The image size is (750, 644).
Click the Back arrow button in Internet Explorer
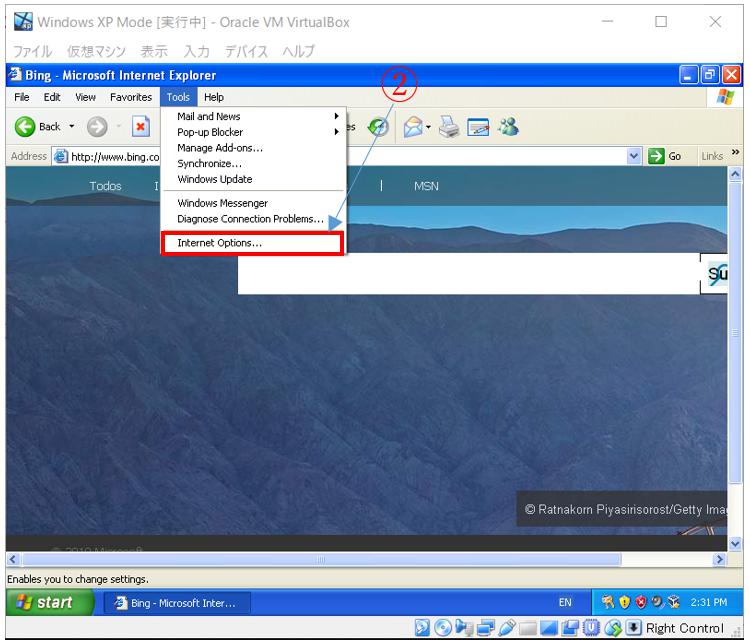point(25,127)
